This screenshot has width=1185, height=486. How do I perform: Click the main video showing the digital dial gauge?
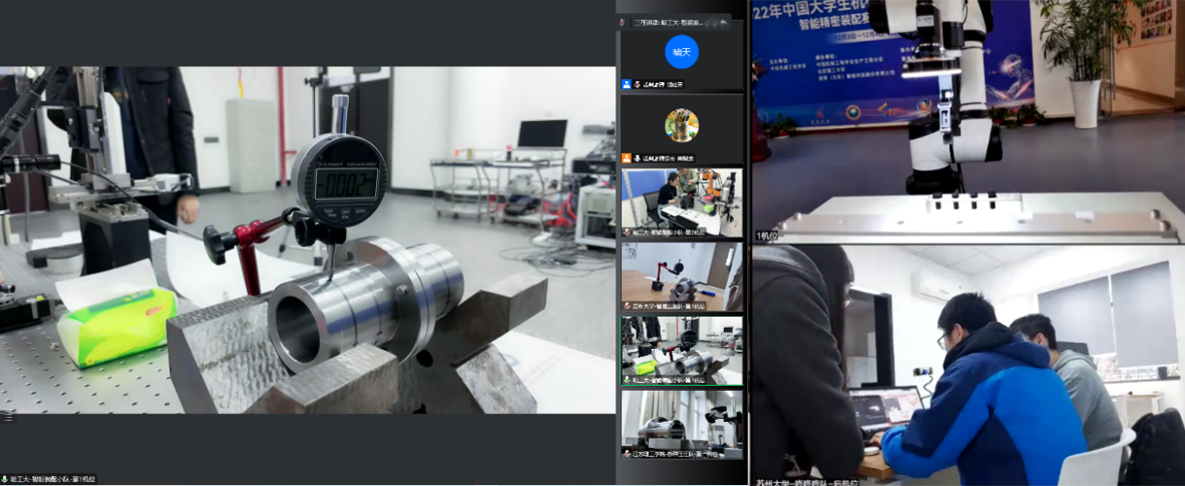click(x=307, y=240)
